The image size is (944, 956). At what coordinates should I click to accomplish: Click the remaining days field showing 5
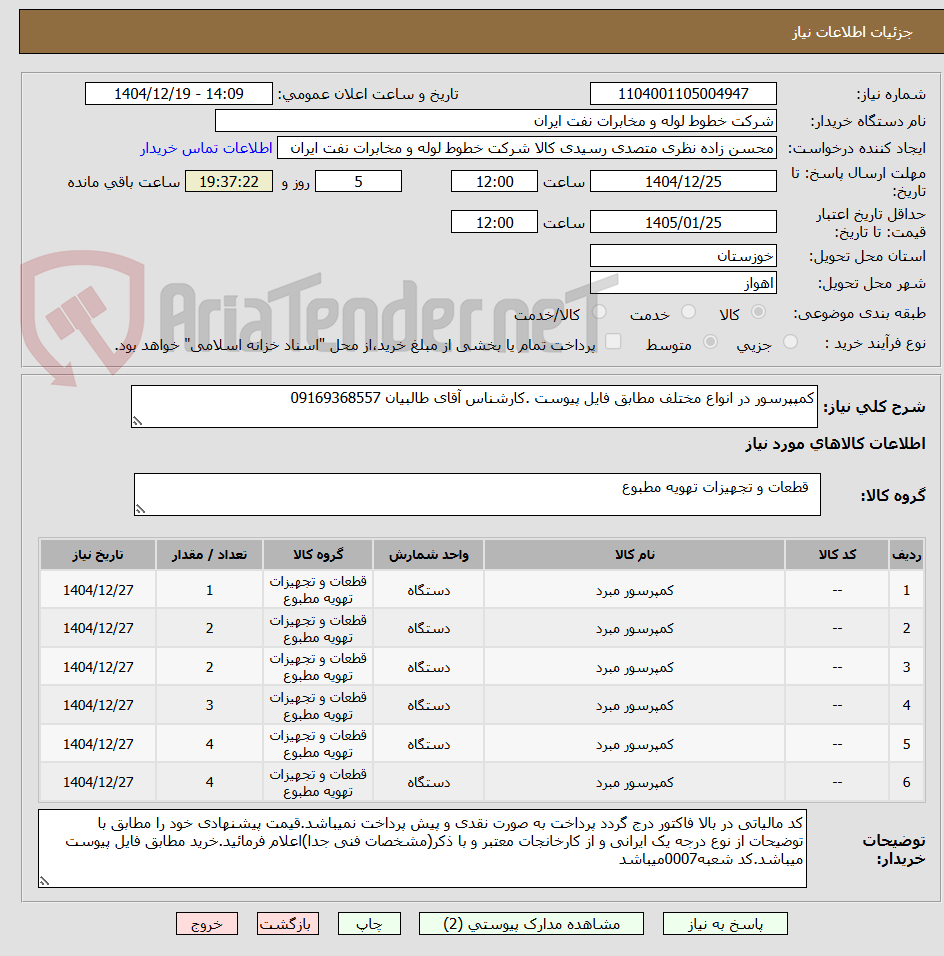click(x=359, y=182)
